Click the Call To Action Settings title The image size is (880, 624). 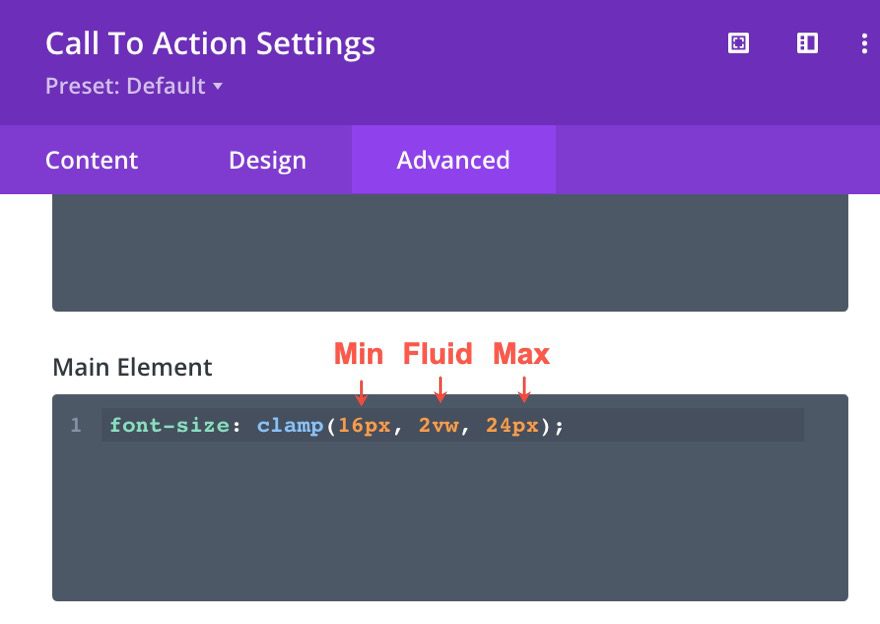coord(210,42)
